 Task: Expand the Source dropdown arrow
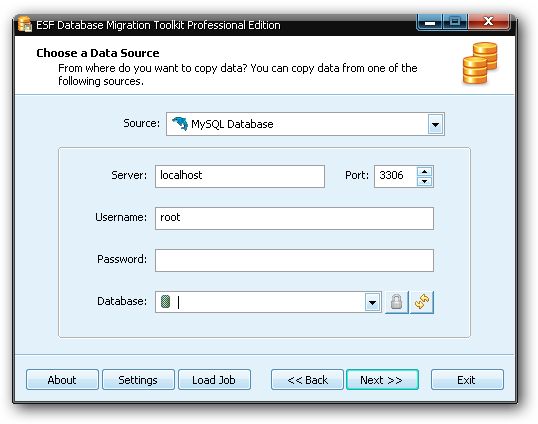pyautogui.click(x=436, y=124)
